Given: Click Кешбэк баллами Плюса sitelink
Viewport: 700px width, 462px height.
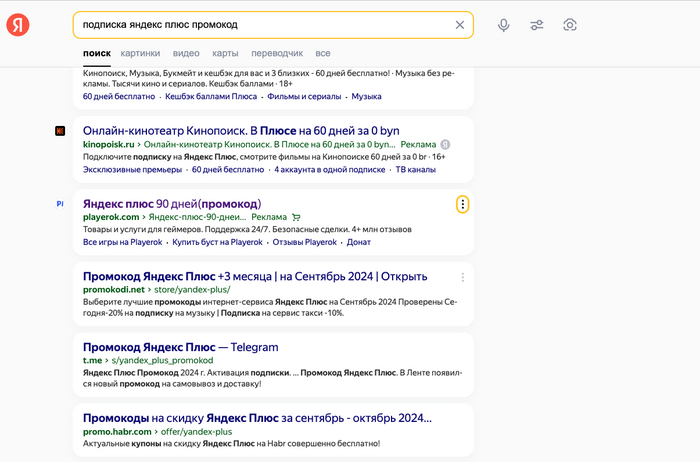Looking at the screenshot, I should 211,96.
